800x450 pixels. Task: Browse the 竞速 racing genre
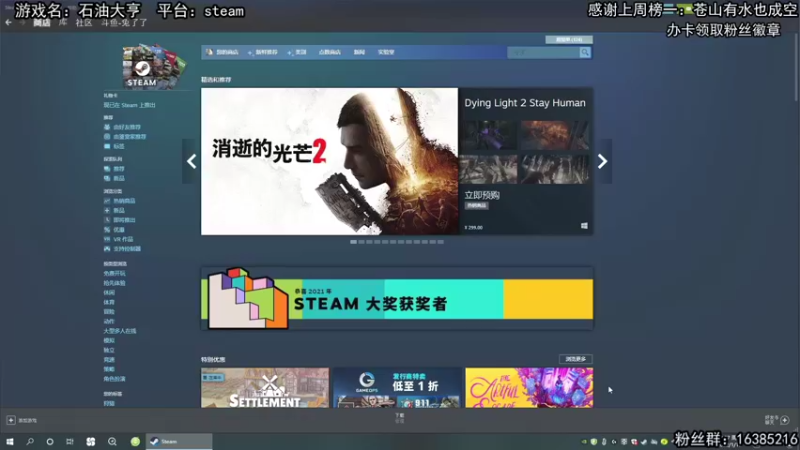(109, 360)
